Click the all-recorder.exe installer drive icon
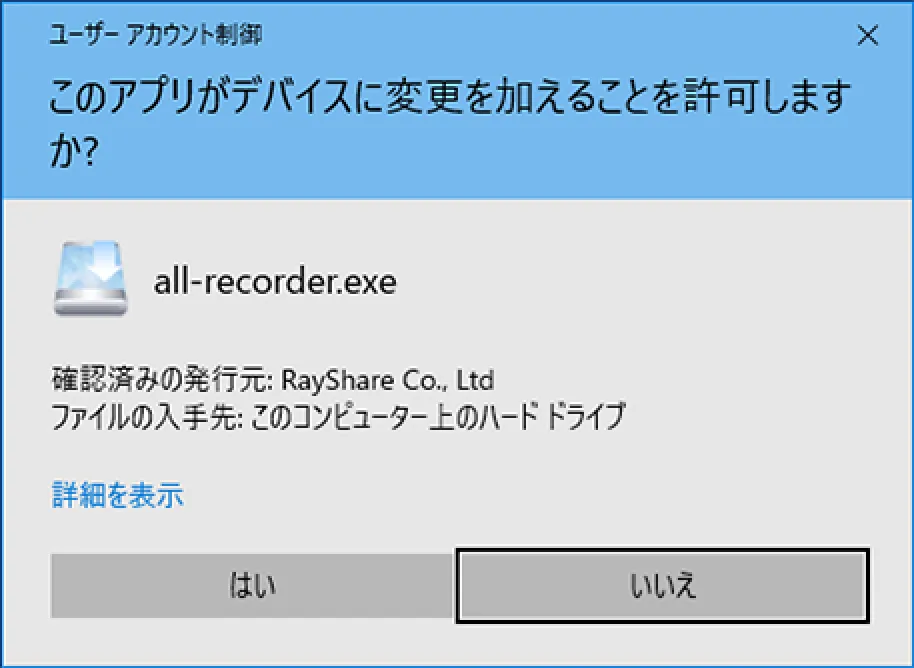Viewport: 914px width, 668px height. [x=91, y=279]
